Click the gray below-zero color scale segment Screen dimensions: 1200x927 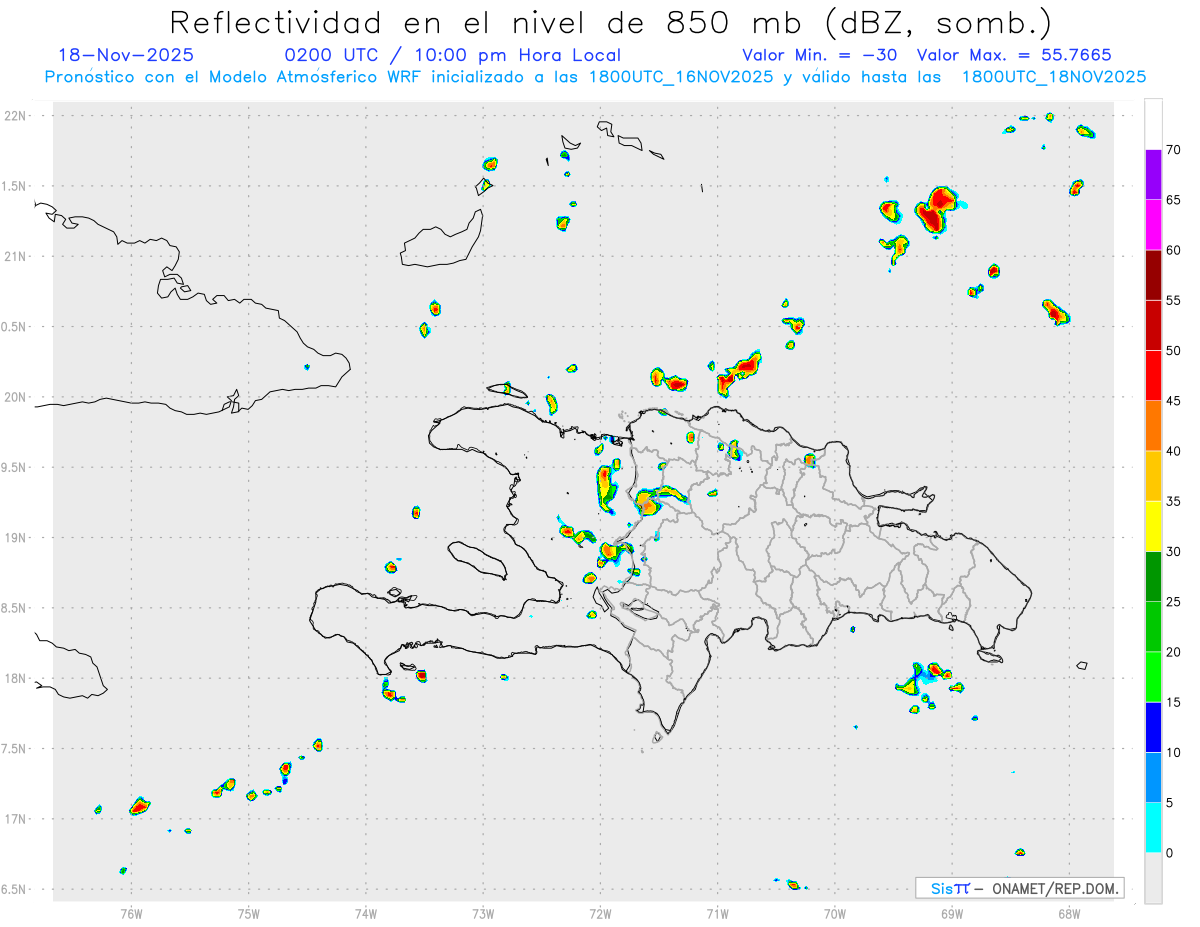(x=1153, y=877)
